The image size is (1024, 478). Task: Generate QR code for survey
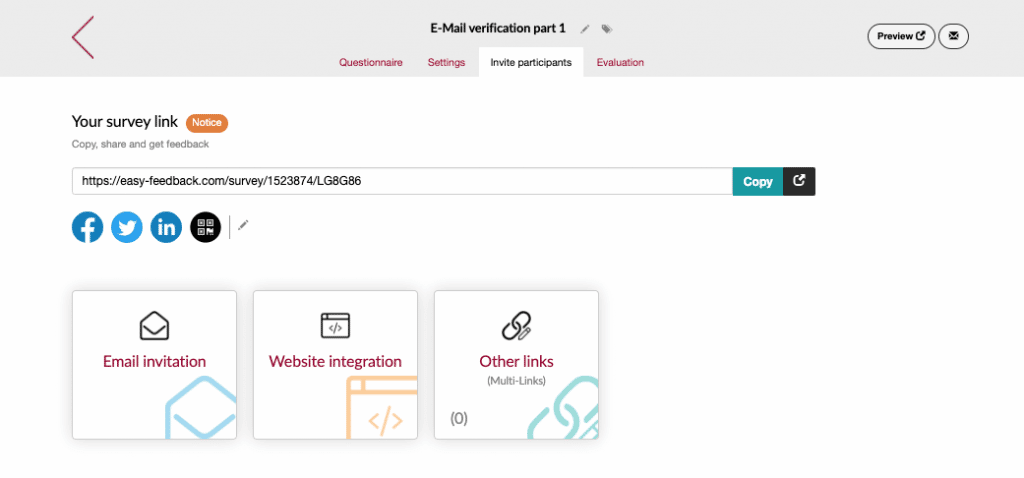click(206, 227)
